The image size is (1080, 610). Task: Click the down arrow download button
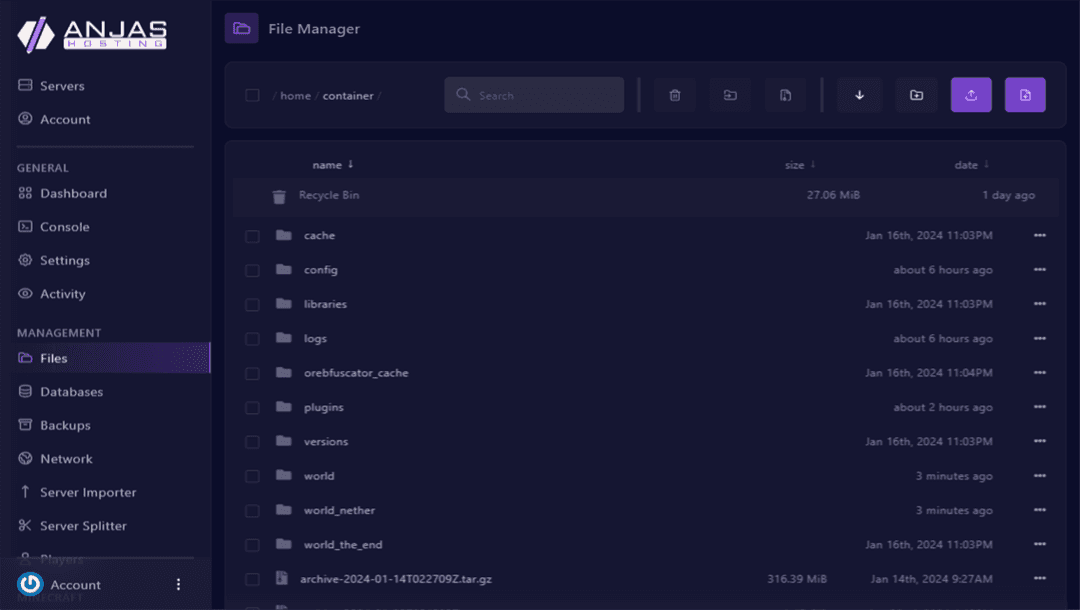pos(859,95)
